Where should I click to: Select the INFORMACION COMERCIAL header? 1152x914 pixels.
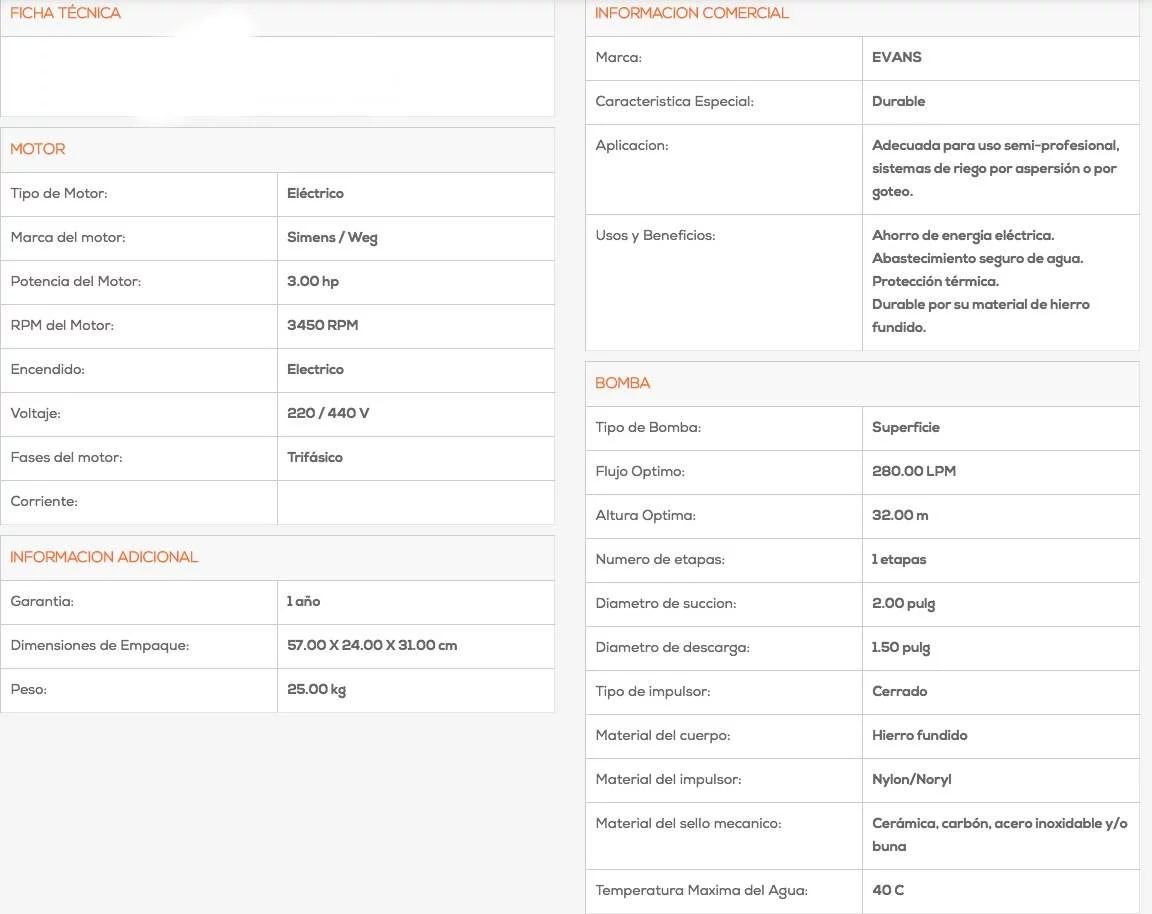coord(691,13)
